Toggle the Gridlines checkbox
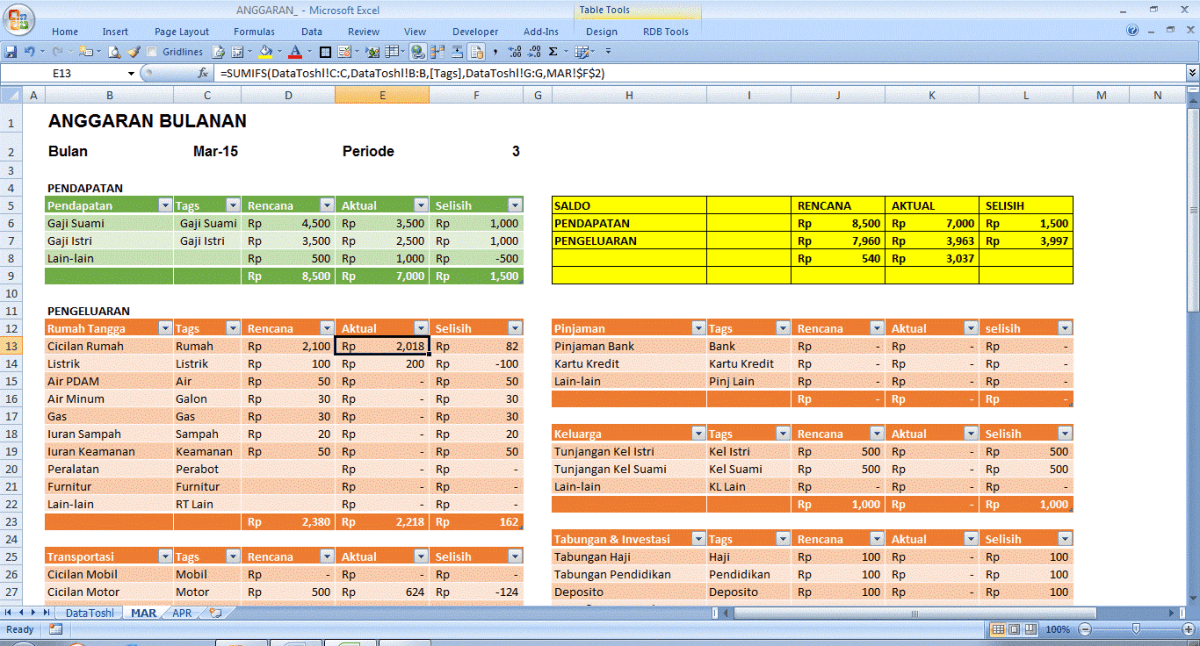The width and height of the screenshot is (1200, 646). coord(152,52)
